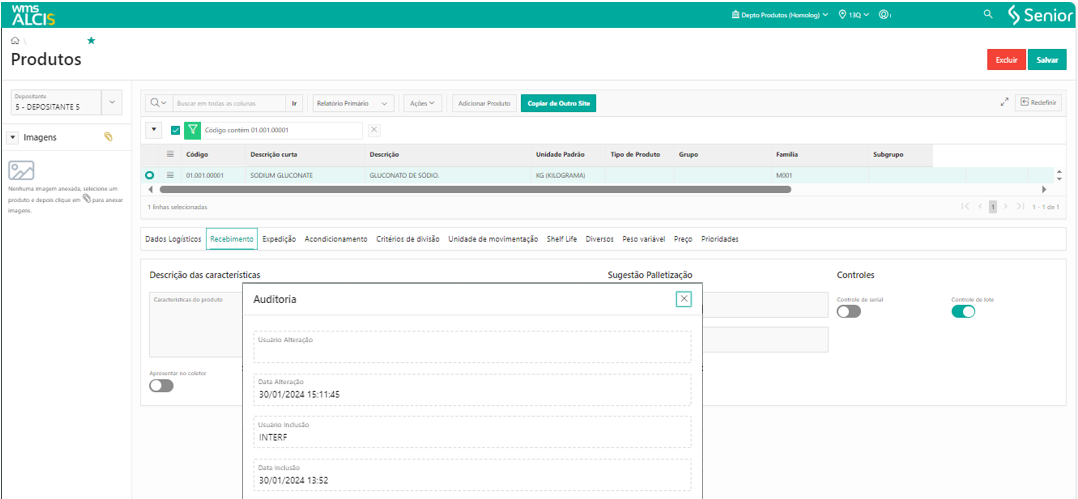The height and width of the screenshot is (499, 1078).
Task: Open Depto Produtos (Homolog) dropdown
Action: (x=780, y=14)
